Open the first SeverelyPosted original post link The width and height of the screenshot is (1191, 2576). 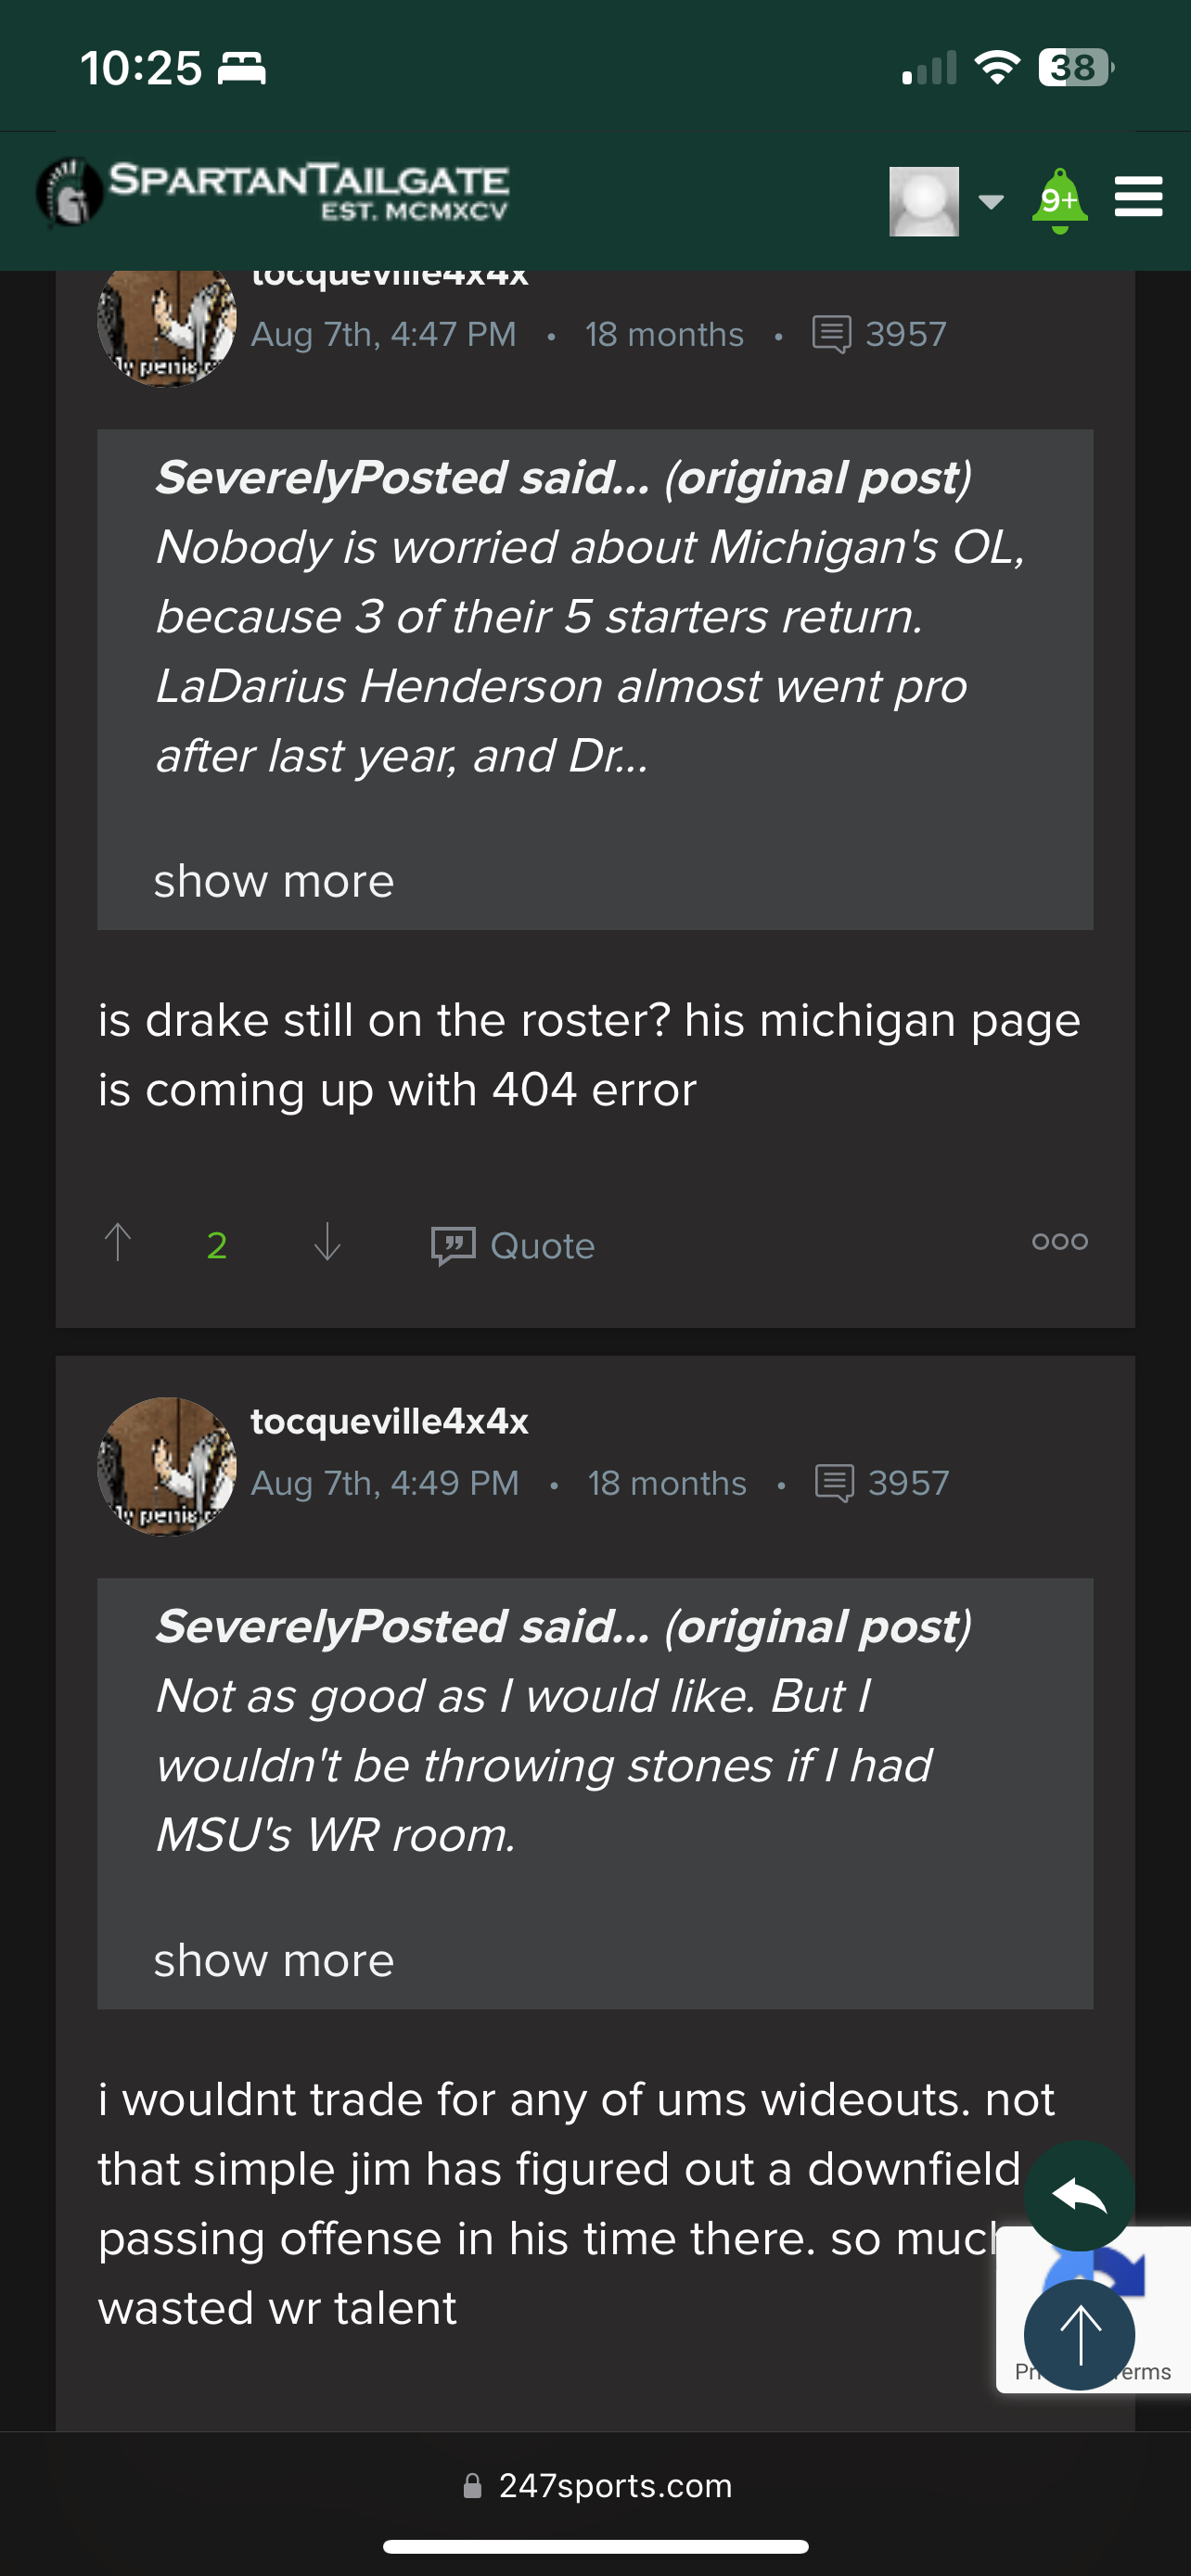(x=817, y=478)
